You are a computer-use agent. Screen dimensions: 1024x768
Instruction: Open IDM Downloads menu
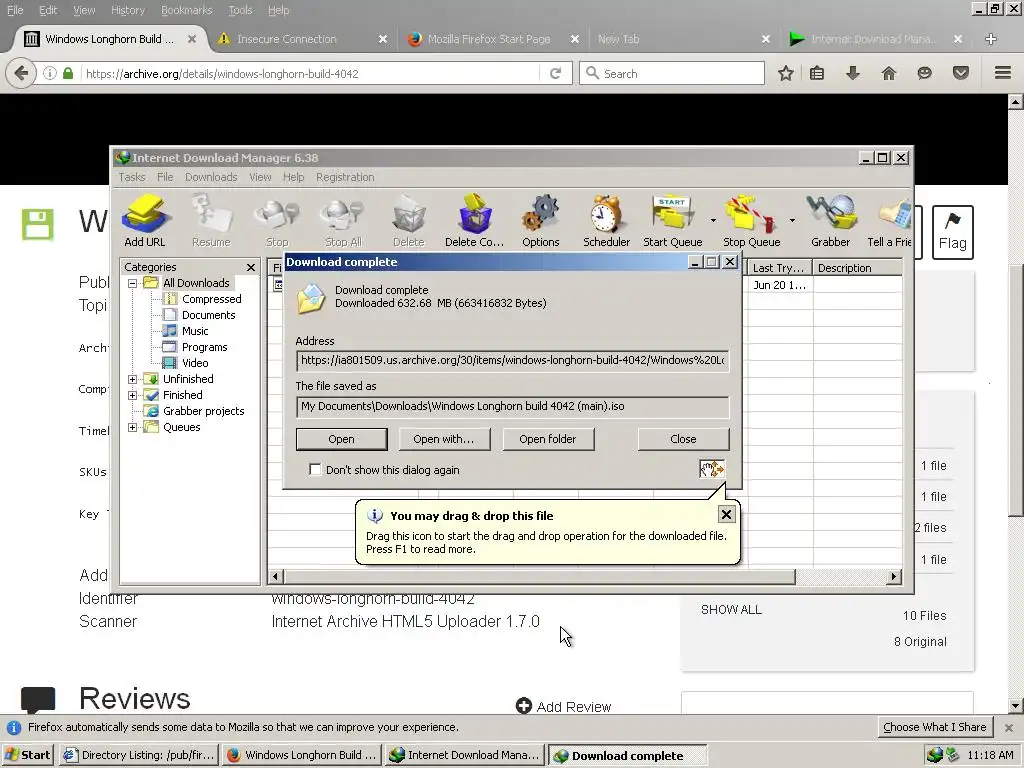[211, 177]
